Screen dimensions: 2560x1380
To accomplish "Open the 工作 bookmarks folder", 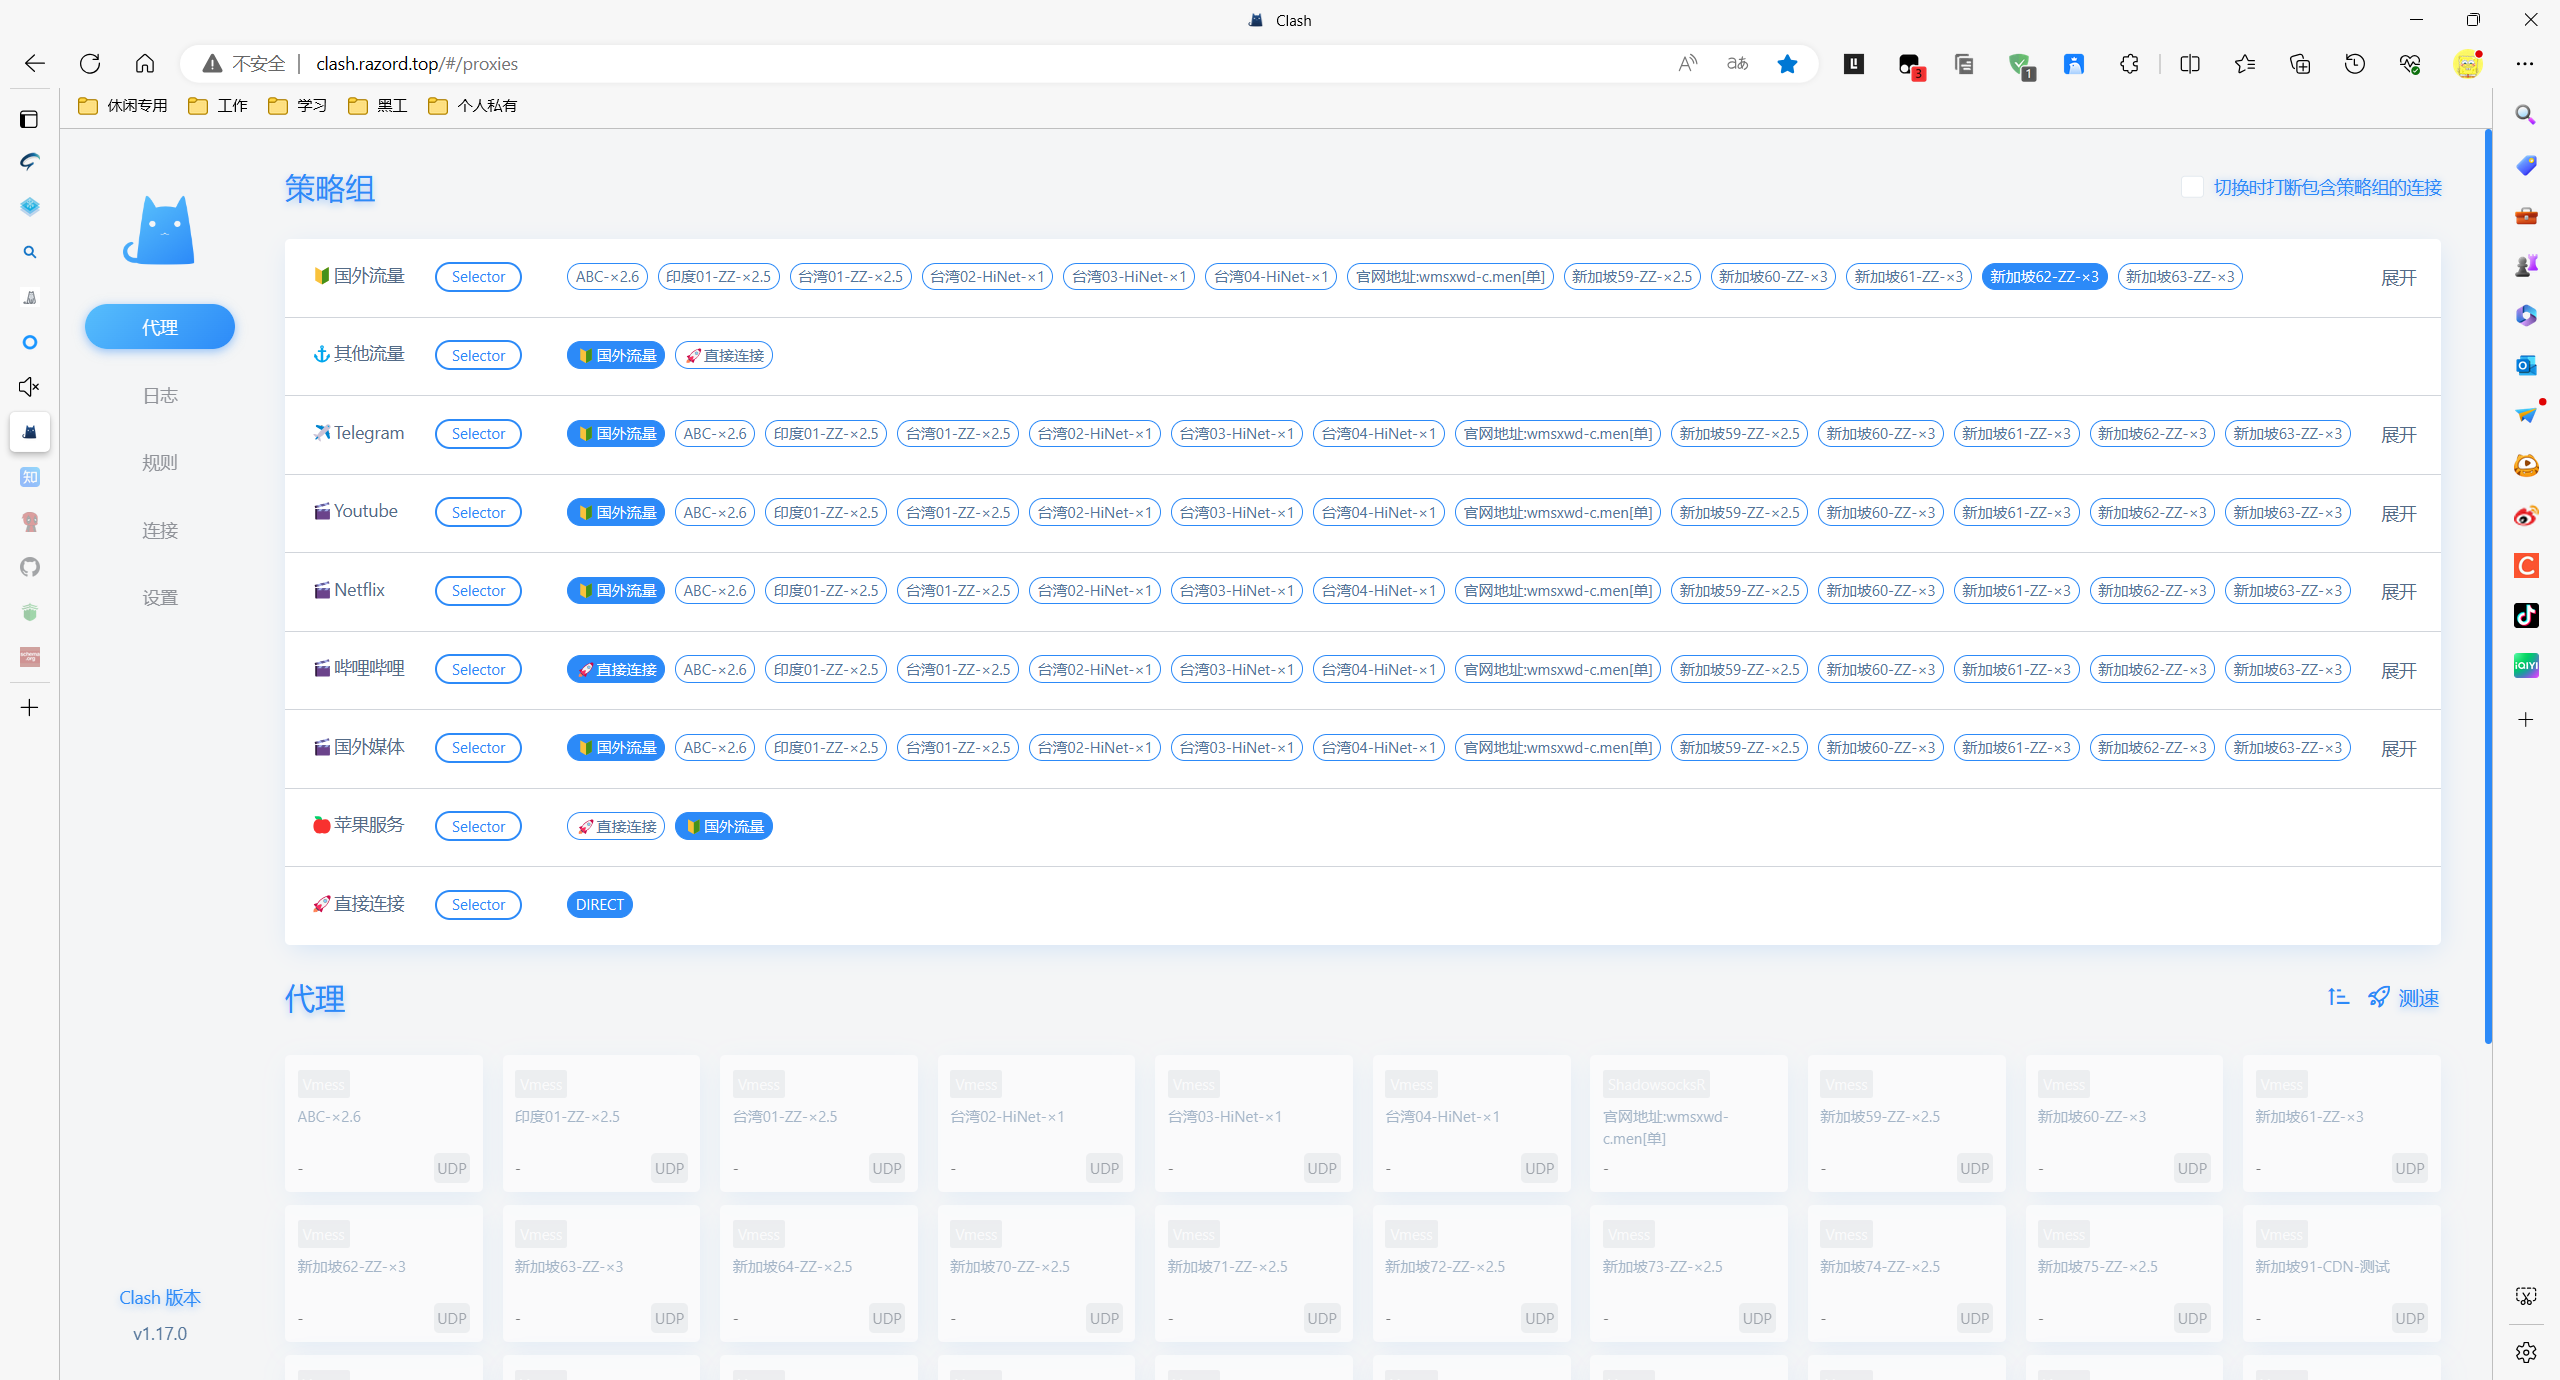I will point(218,105).
